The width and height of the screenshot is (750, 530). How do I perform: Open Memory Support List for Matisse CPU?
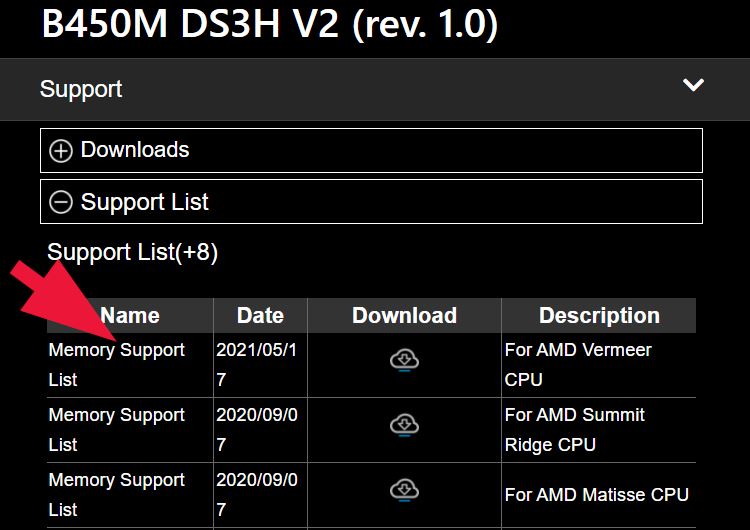pyautogui.click(x=116, y=494)
